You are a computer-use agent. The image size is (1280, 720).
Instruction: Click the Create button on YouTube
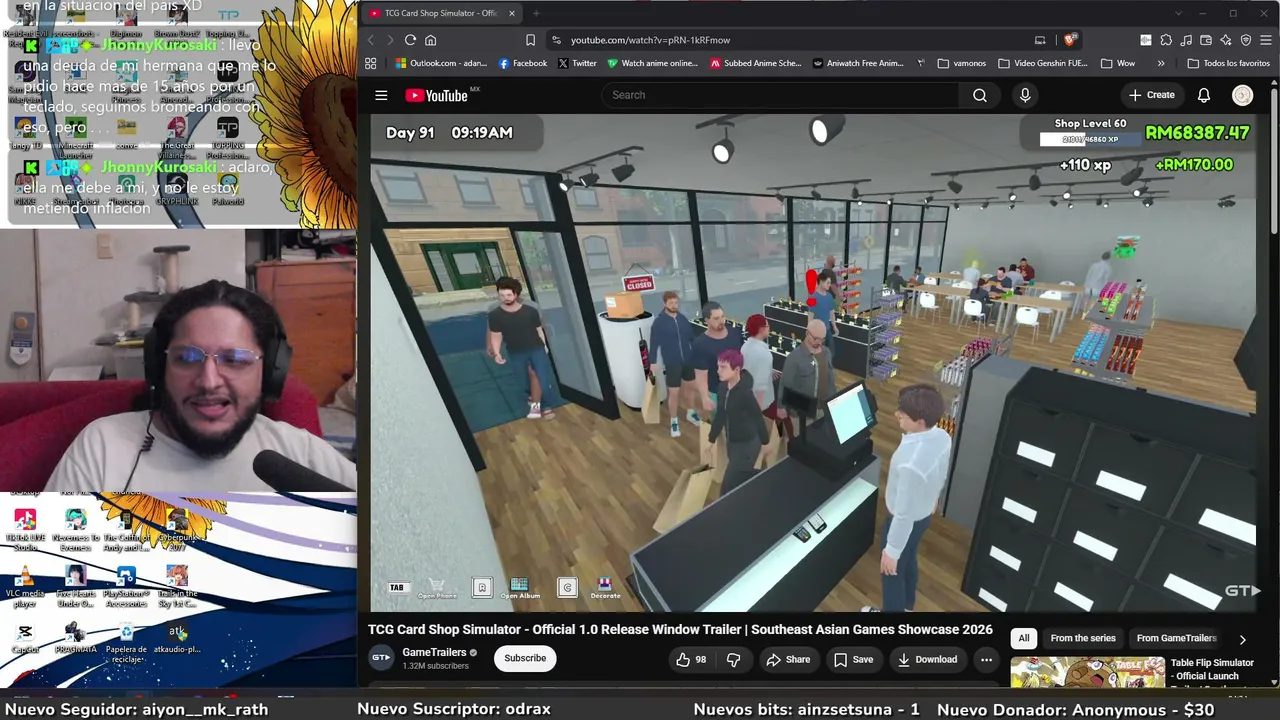[1151, 95]
